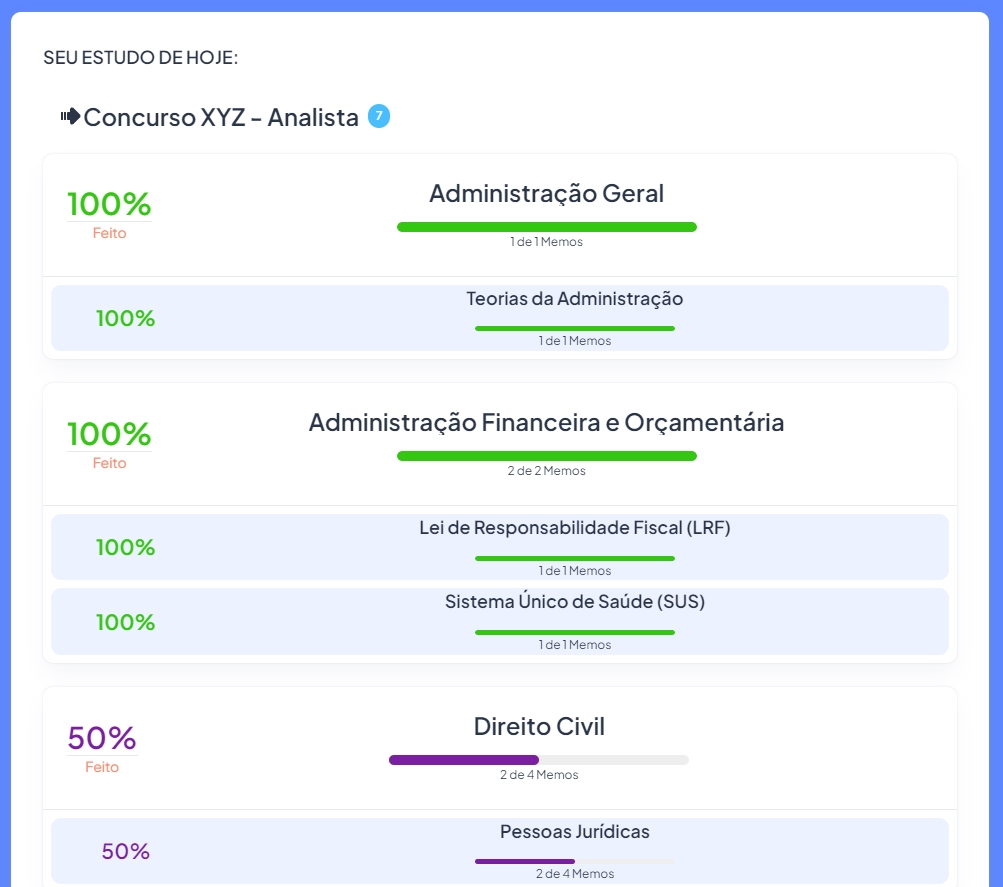Image resolution: width=1003 pixels, height=887 pixels.
Task: Click the SUS topic progress bar
Action: pyautogui.click(x=574, y=632)
